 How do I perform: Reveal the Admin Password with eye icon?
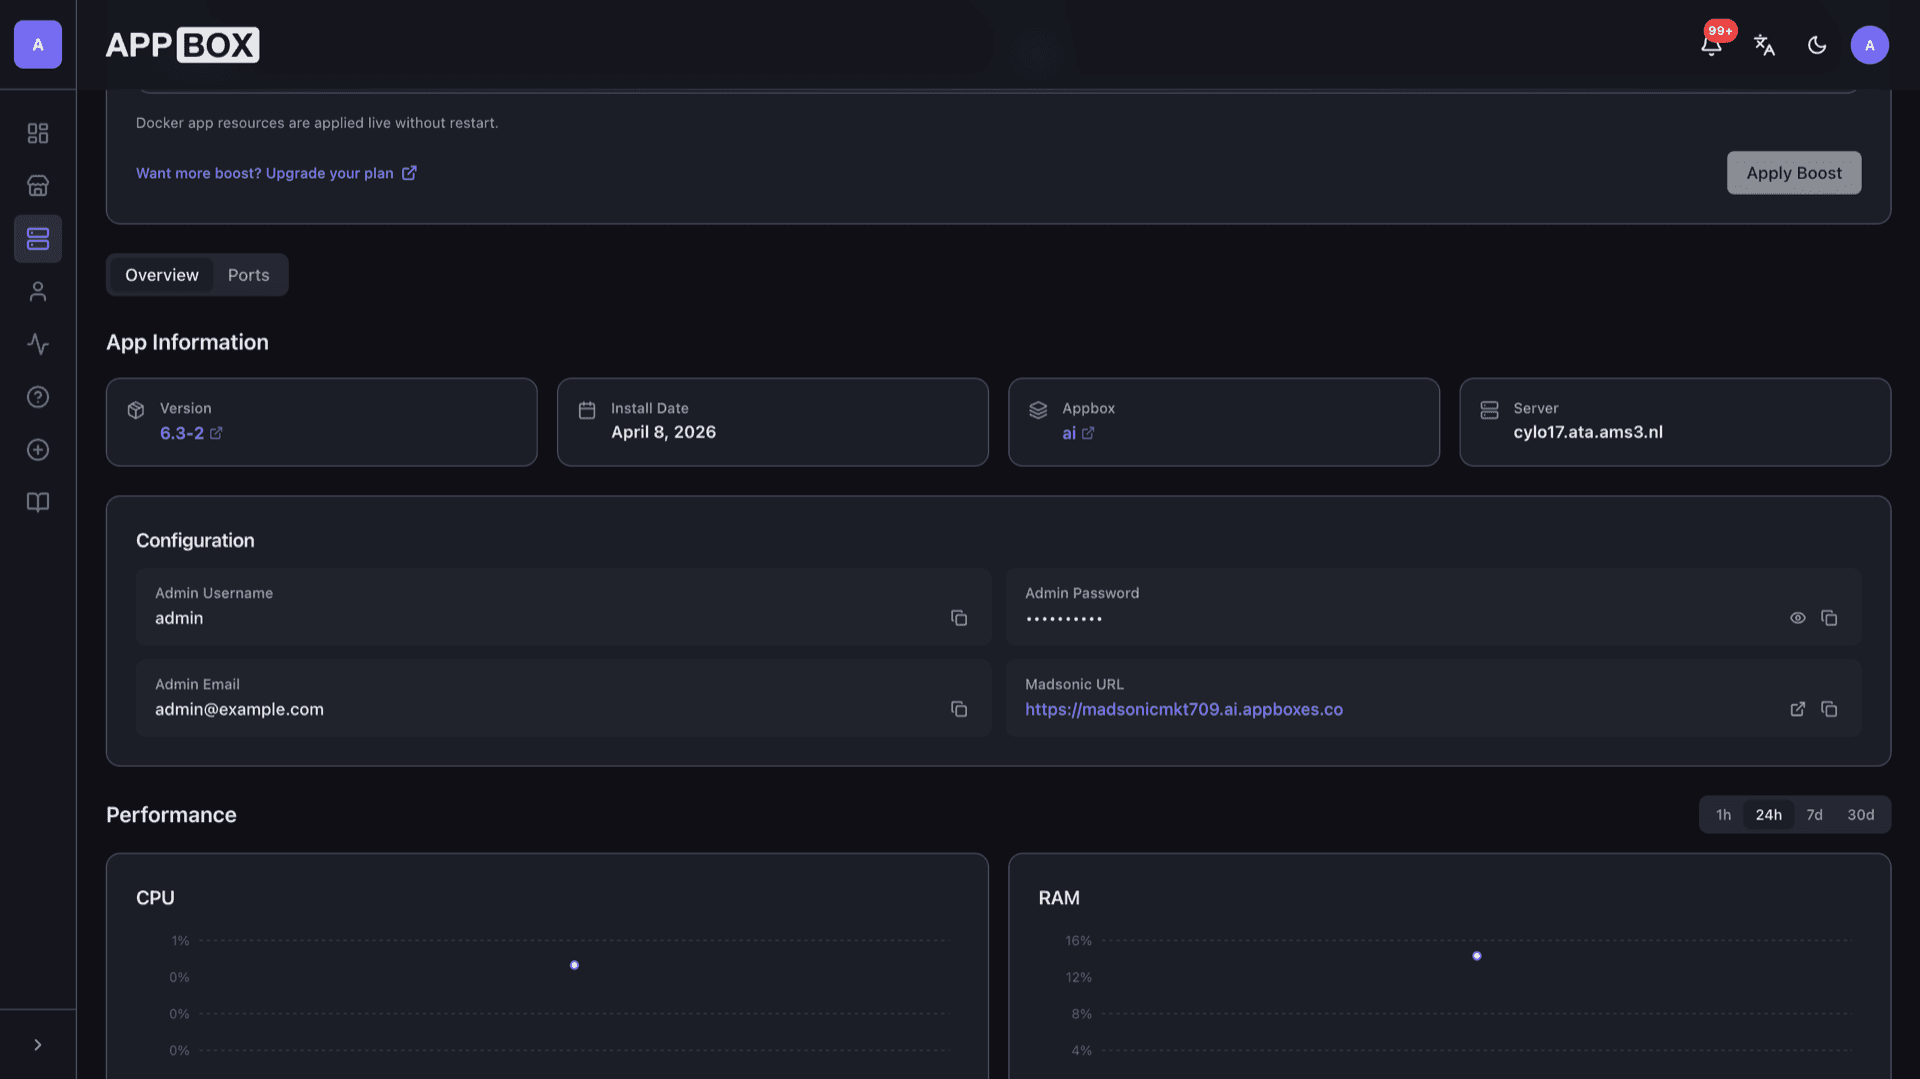1797,618
